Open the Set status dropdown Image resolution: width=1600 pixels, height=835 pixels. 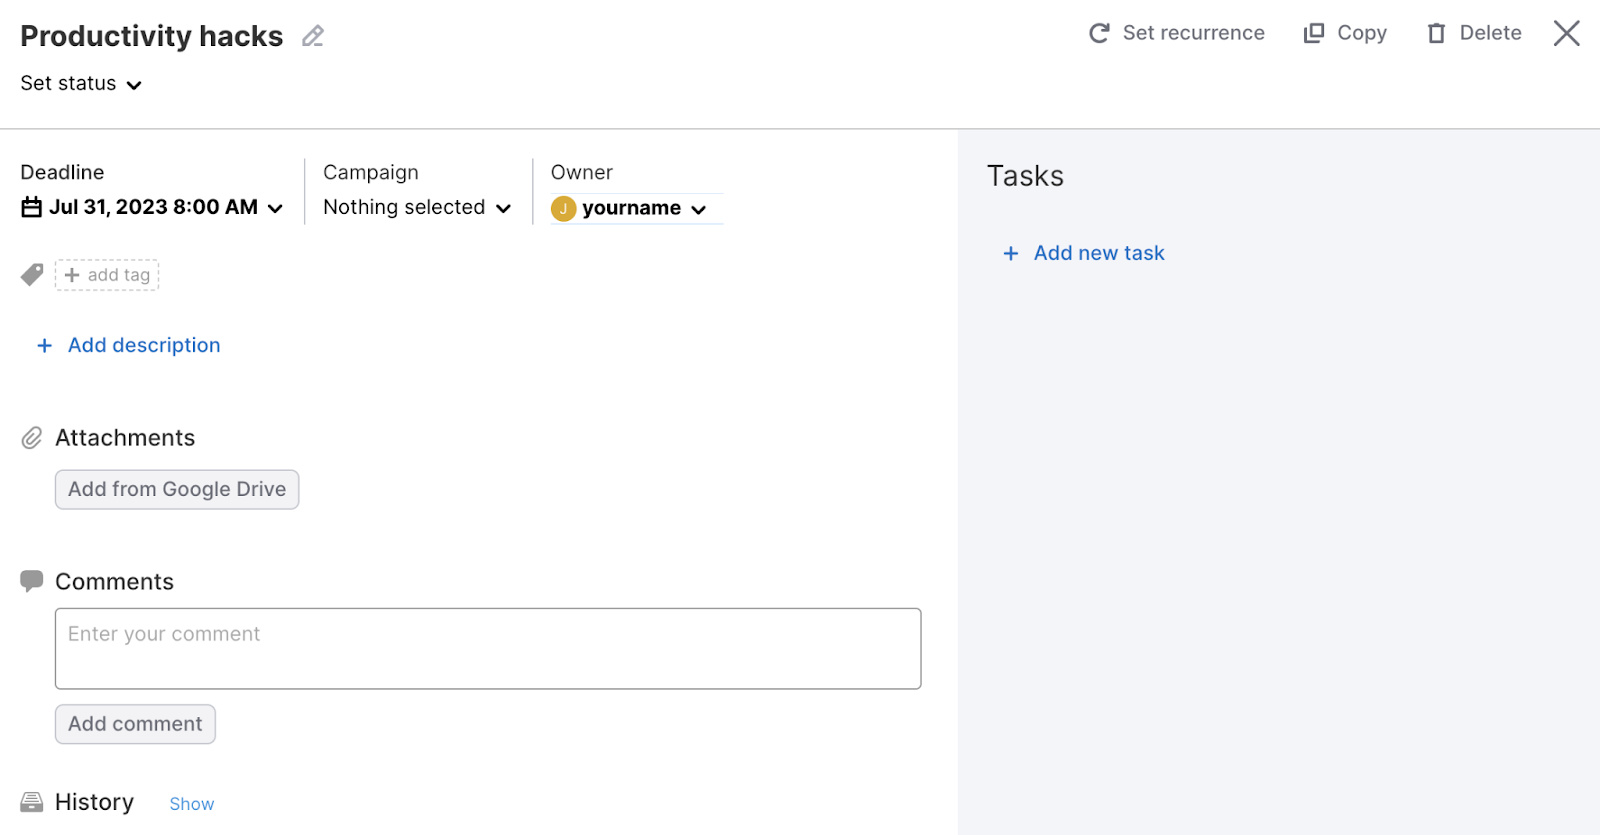coord(81,84)
